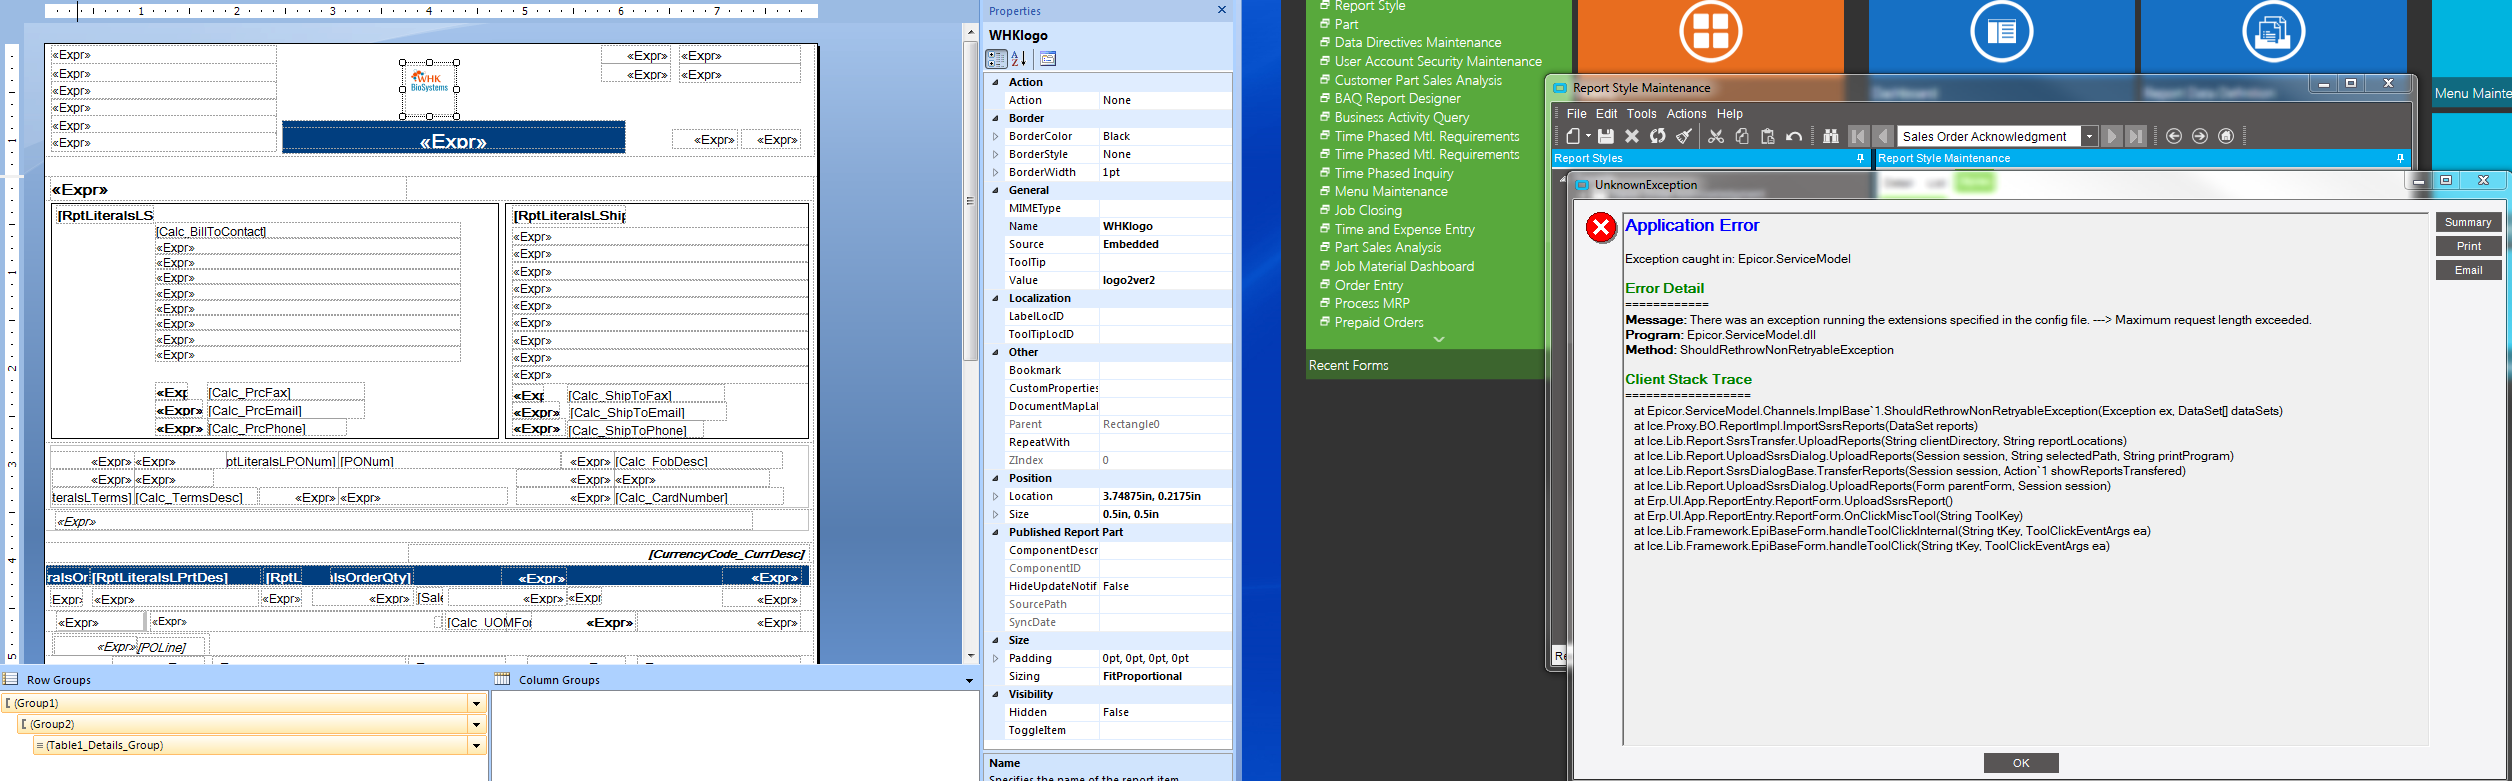Open search with the binoculars icon
Screen dimensions: 2512x781
coord(1831,136)
